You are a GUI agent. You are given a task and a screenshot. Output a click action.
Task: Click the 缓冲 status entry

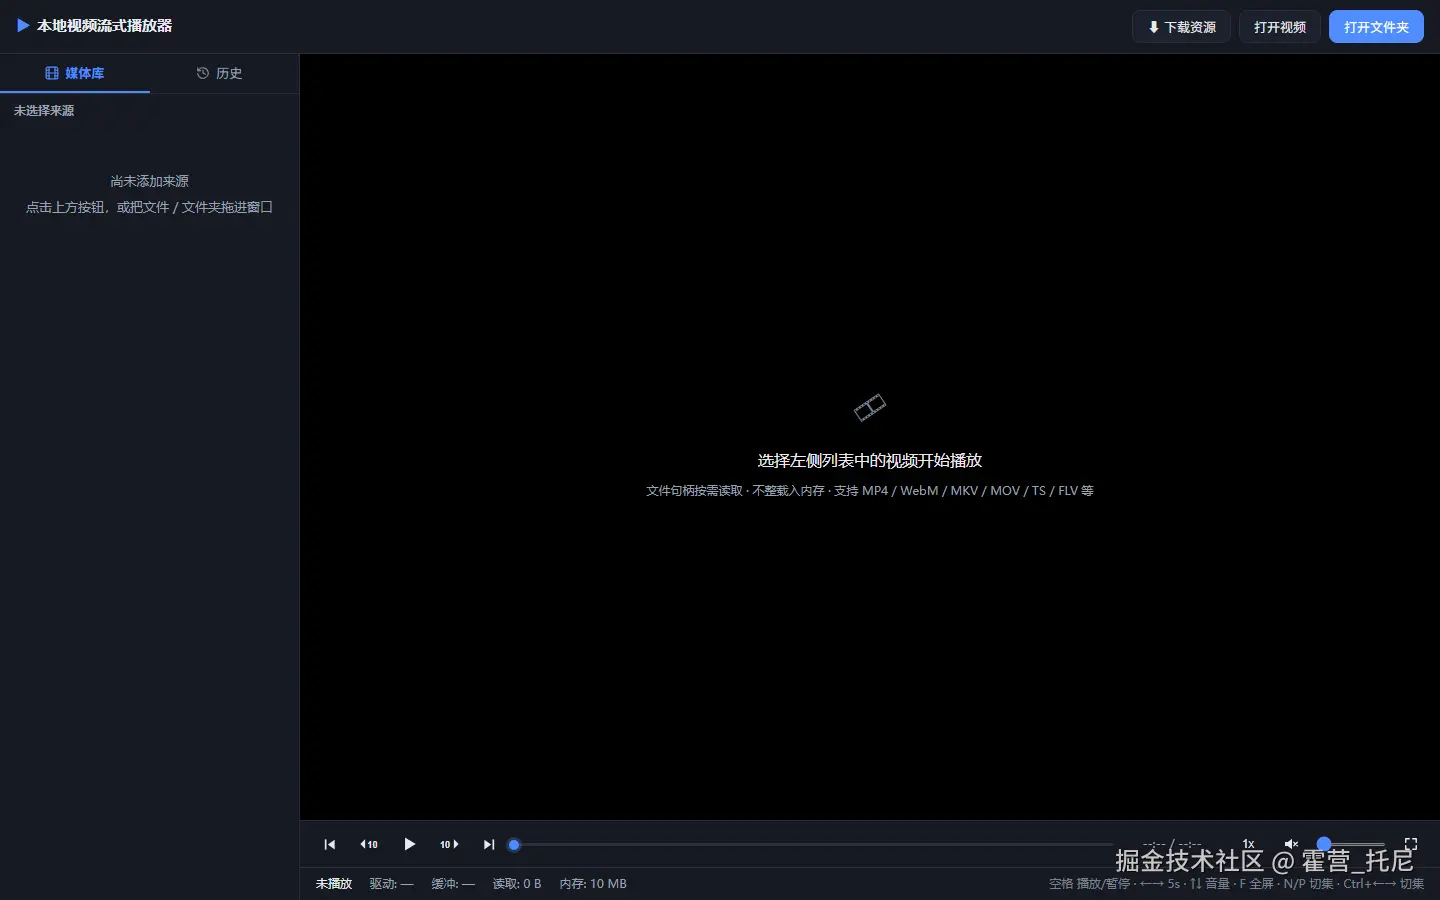click(453, 884)
